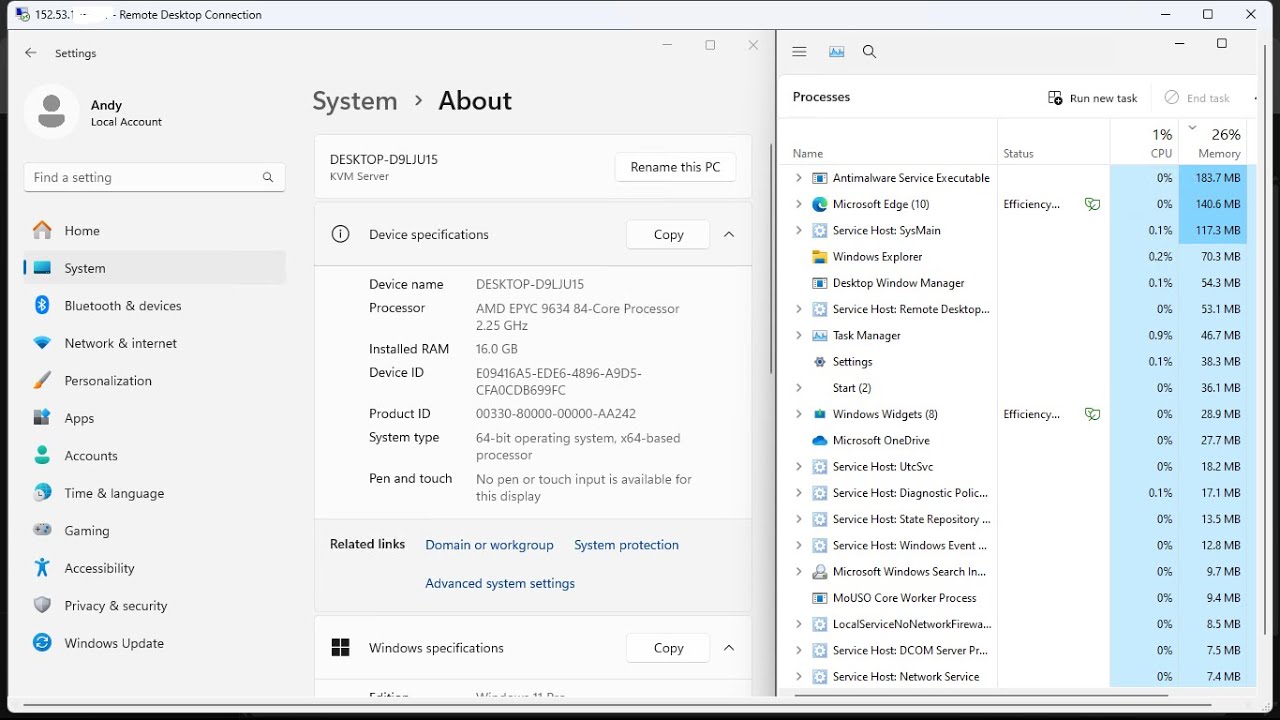1280x720 pixels.
Task: Open Gaming settings
Action: tap(155, 530)
